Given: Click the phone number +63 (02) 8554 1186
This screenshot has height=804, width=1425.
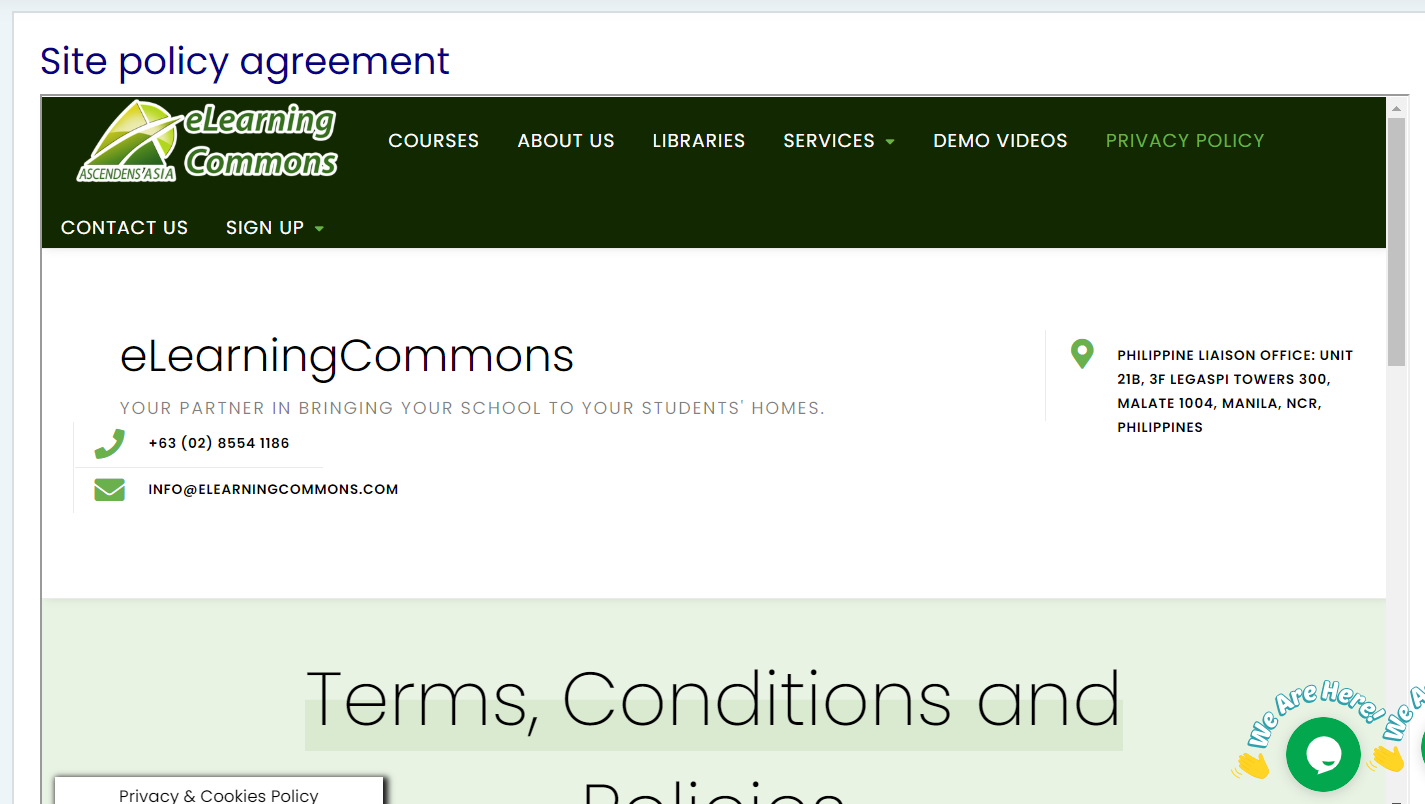Looking at the screenshot, I should [219, 443].
